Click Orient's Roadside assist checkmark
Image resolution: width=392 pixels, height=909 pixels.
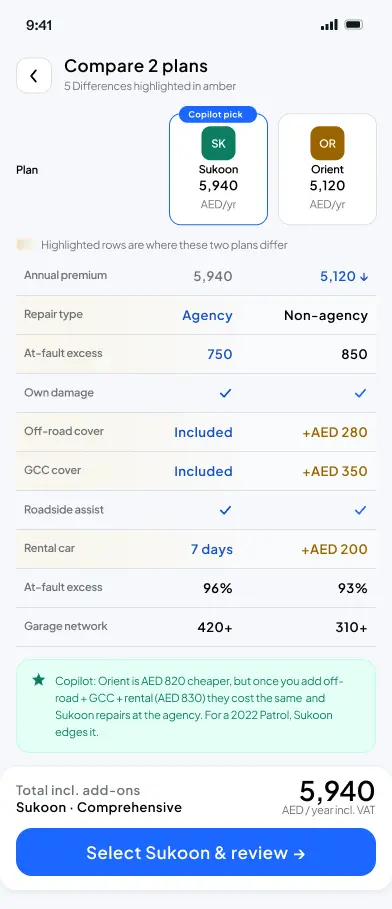point(361,510)
